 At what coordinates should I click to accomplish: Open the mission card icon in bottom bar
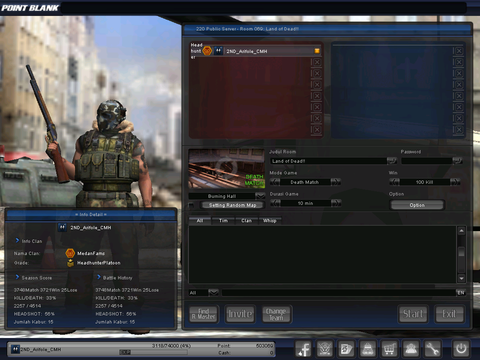[346, 349]
